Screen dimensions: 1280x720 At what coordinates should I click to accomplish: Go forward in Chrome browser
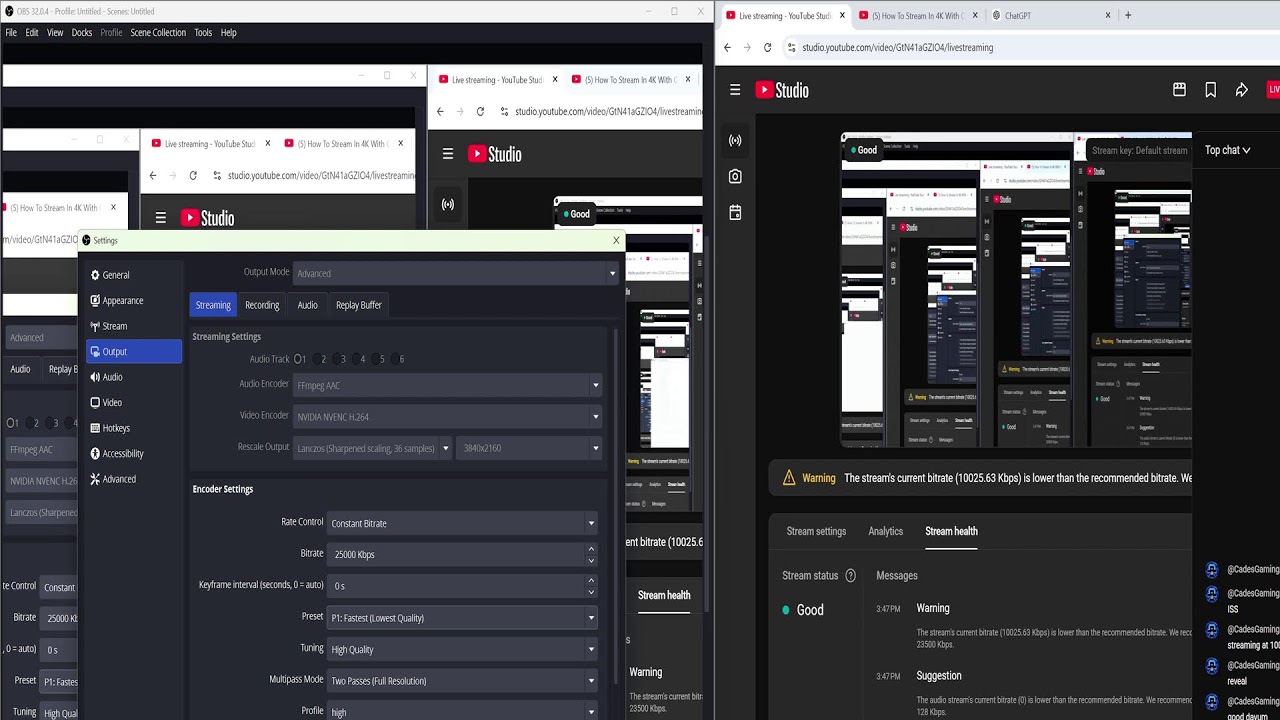click(747, 47)
